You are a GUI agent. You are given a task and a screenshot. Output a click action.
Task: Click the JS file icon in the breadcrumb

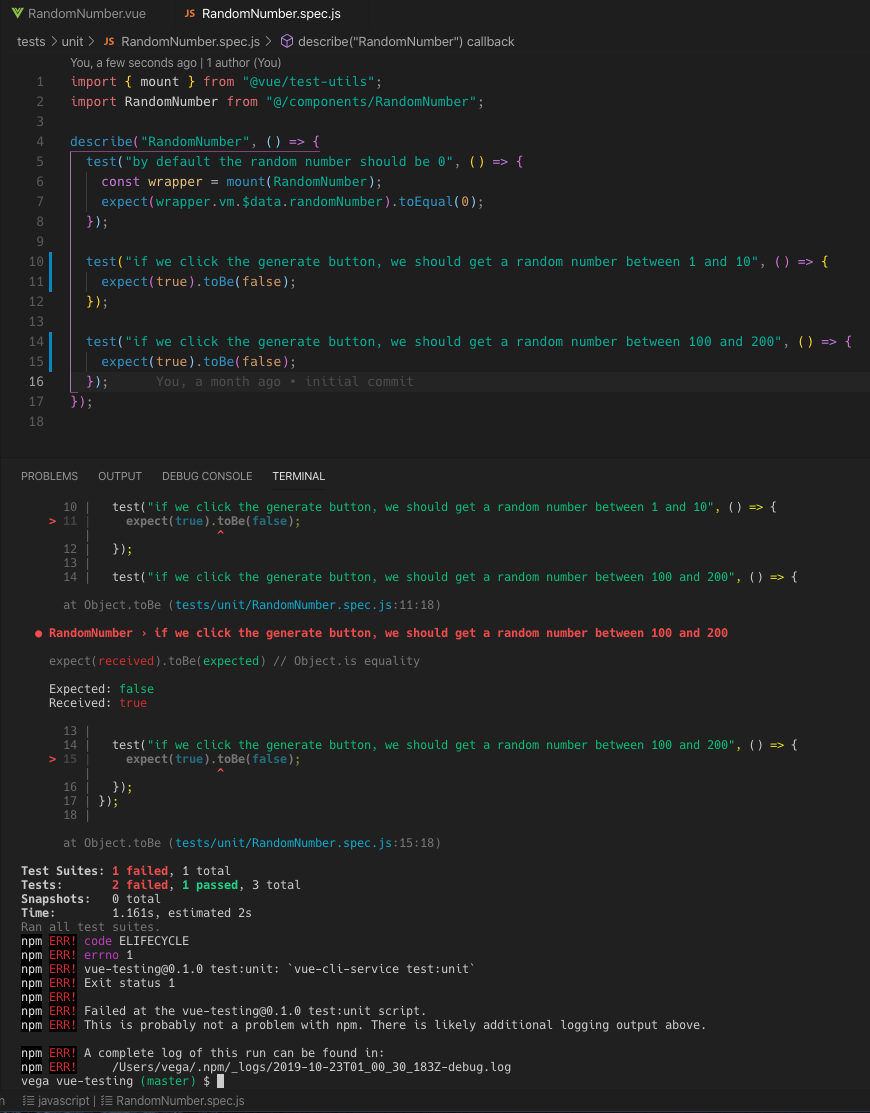point(109,42)
